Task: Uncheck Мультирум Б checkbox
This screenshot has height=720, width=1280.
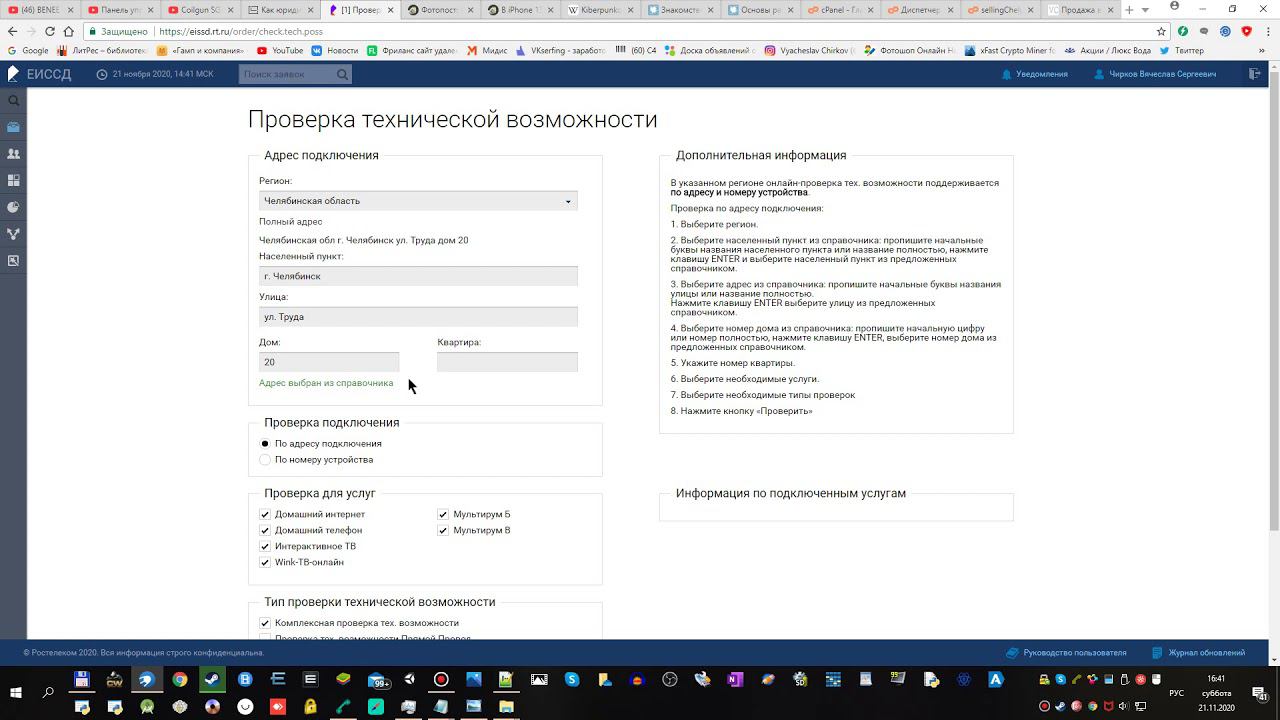Action: pos(443,515)
